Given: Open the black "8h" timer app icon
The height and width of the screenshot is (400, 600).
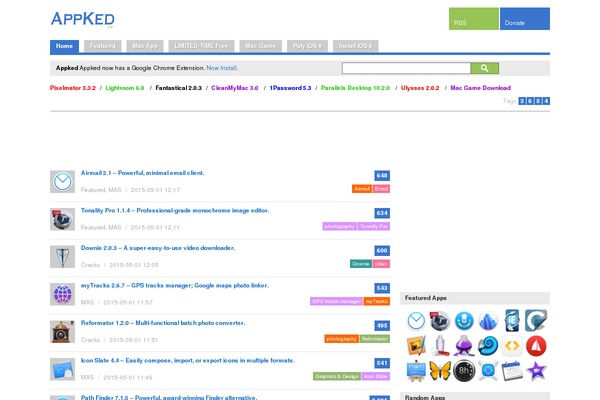Looking at the screenshot, I should pos(464,371).
